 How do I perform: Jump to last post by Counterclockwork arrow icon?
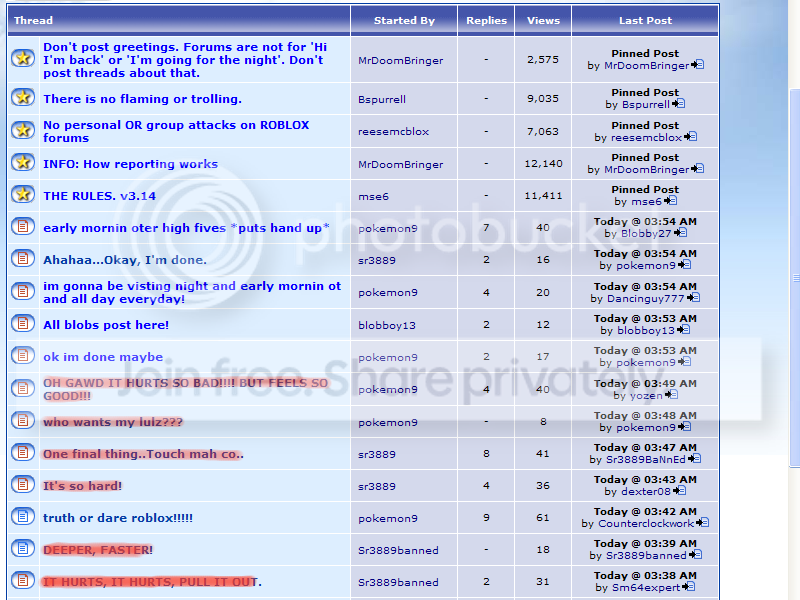click(703, 523)
